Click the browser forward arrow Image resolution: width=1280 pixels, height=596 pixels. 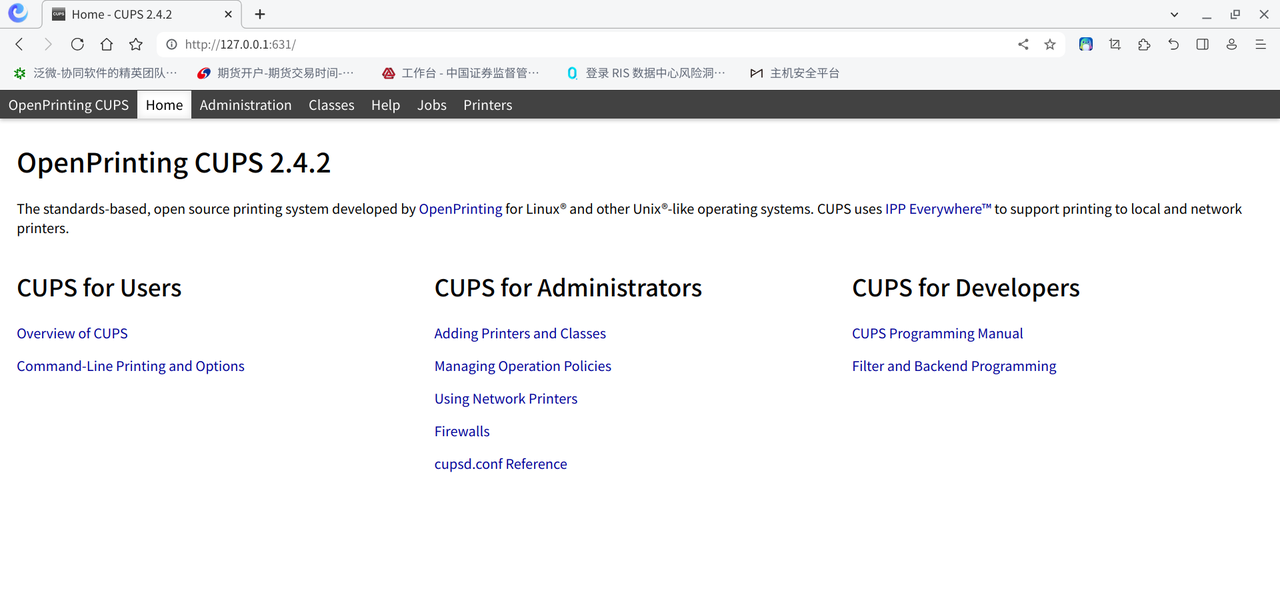(x=48, y=44)
